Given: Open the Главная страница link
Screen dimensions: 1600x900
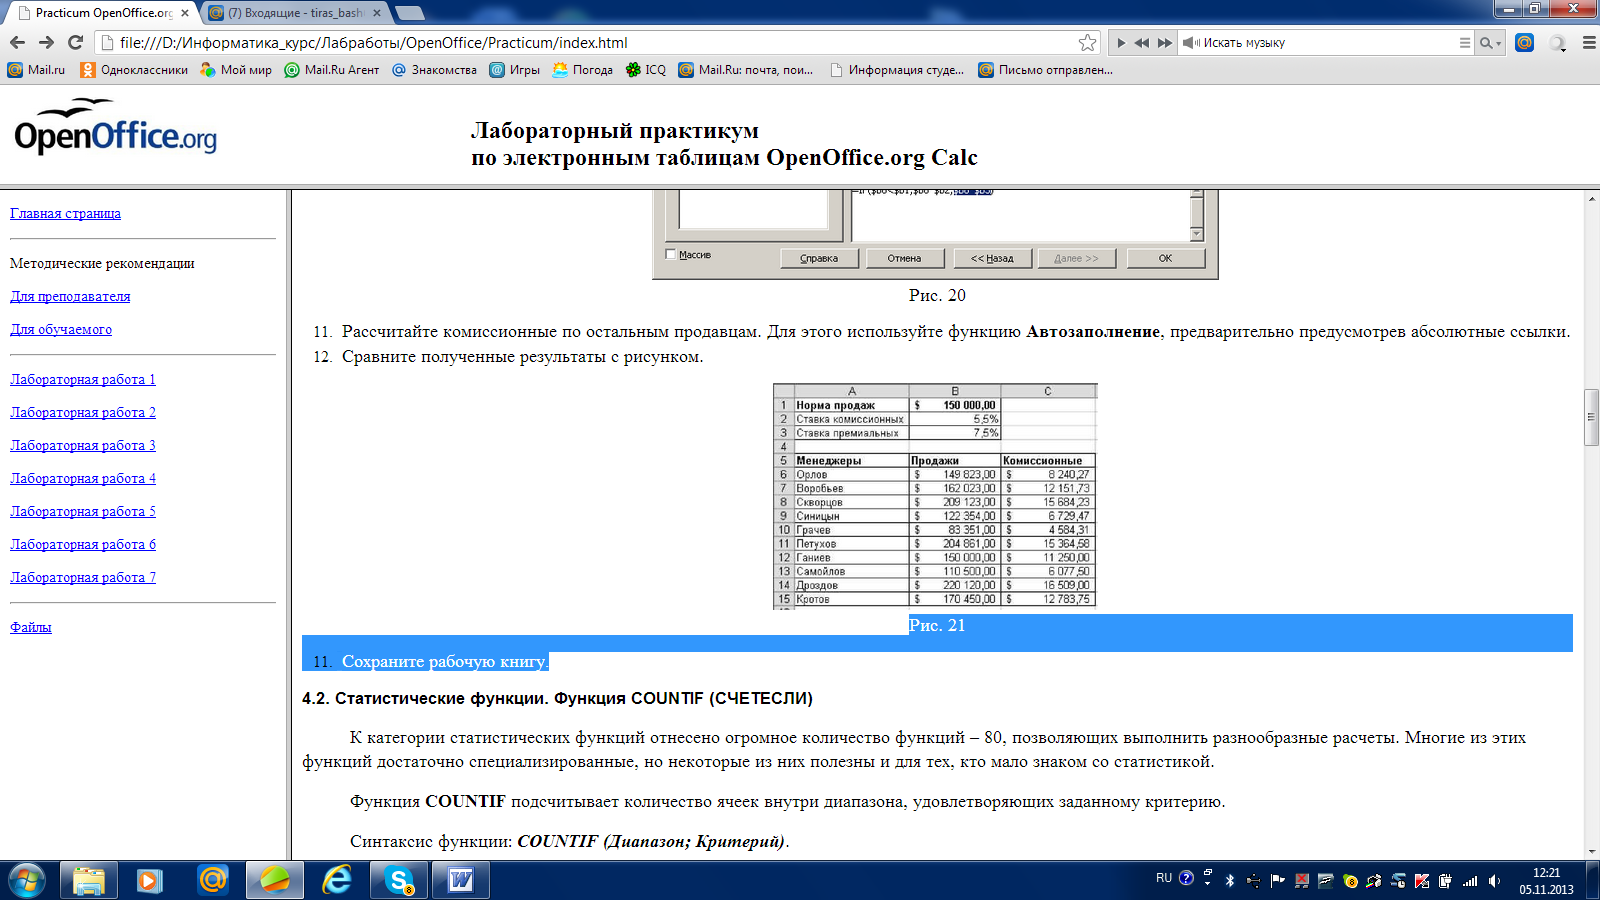Looking at the screenshot, I should click(x=65, y=213).
